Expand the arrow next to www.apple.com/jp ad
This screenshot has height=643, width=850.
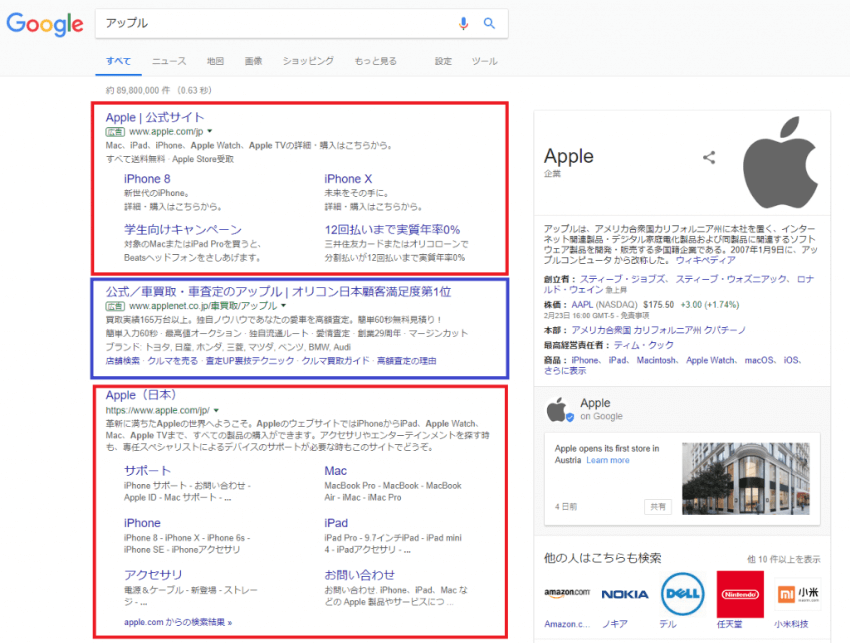(x=210, y=131)
